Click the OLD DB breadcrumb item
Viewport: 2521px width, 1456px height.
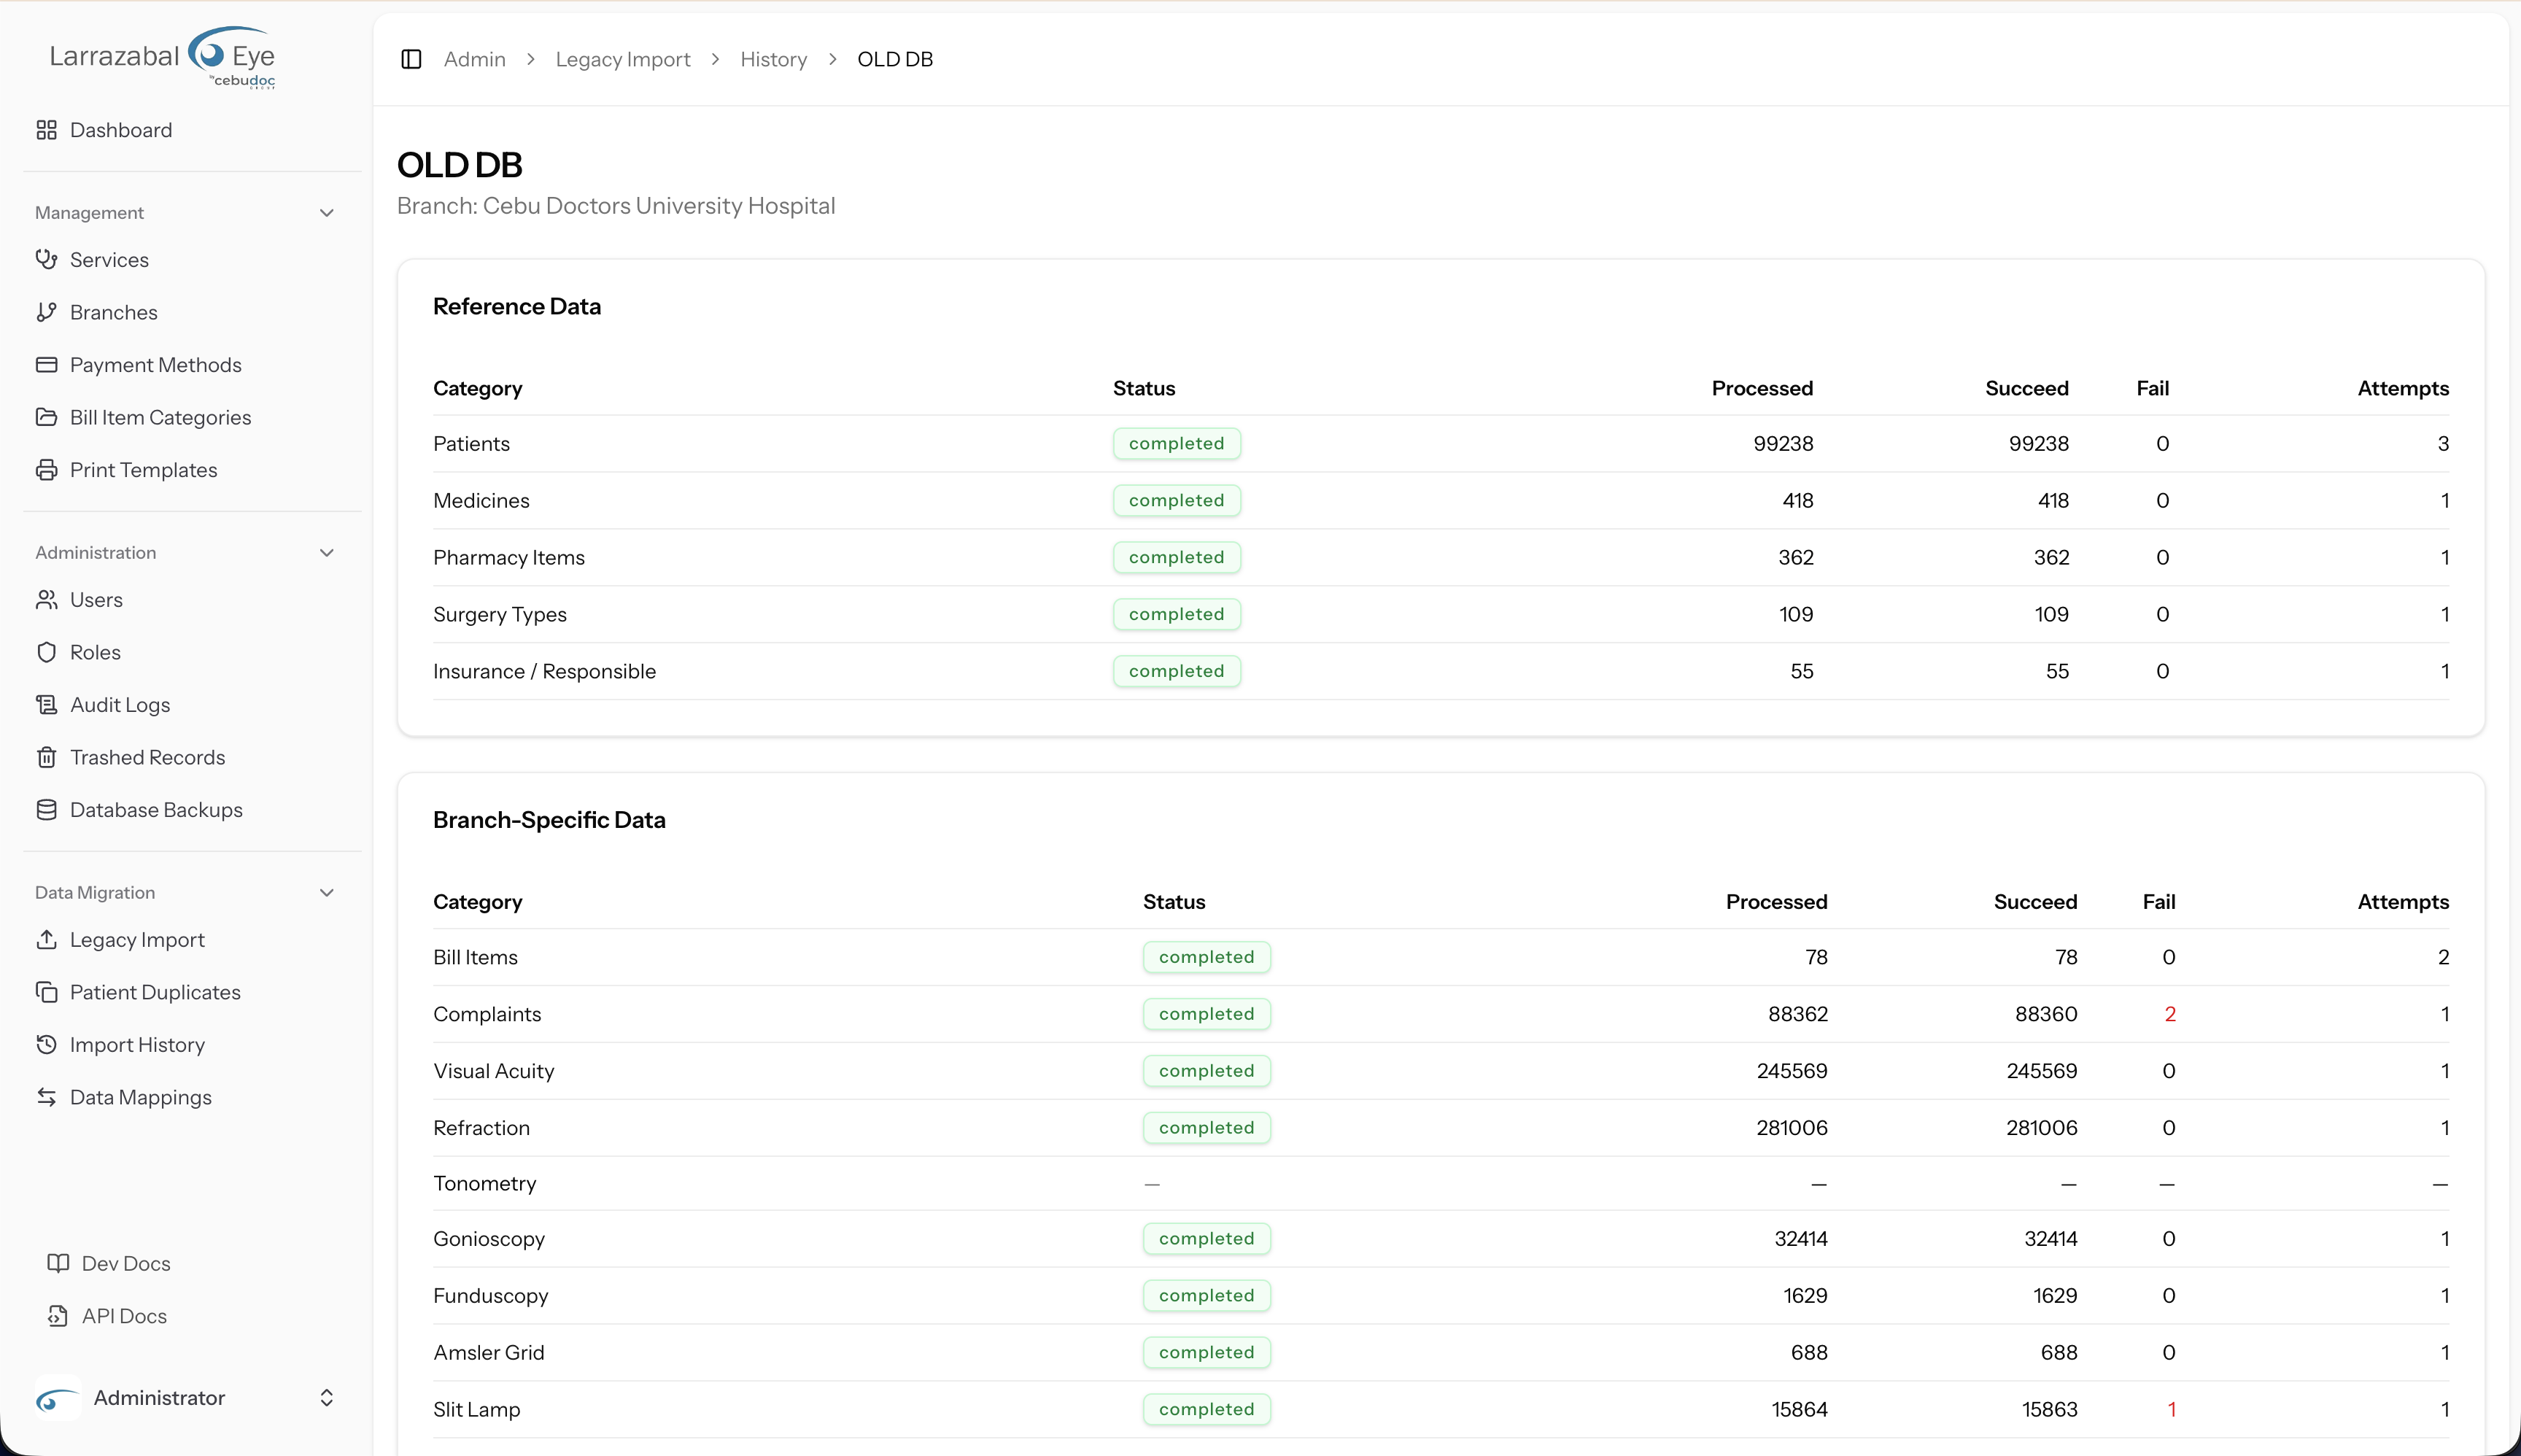pyautogui.click(x=894, y=59)
